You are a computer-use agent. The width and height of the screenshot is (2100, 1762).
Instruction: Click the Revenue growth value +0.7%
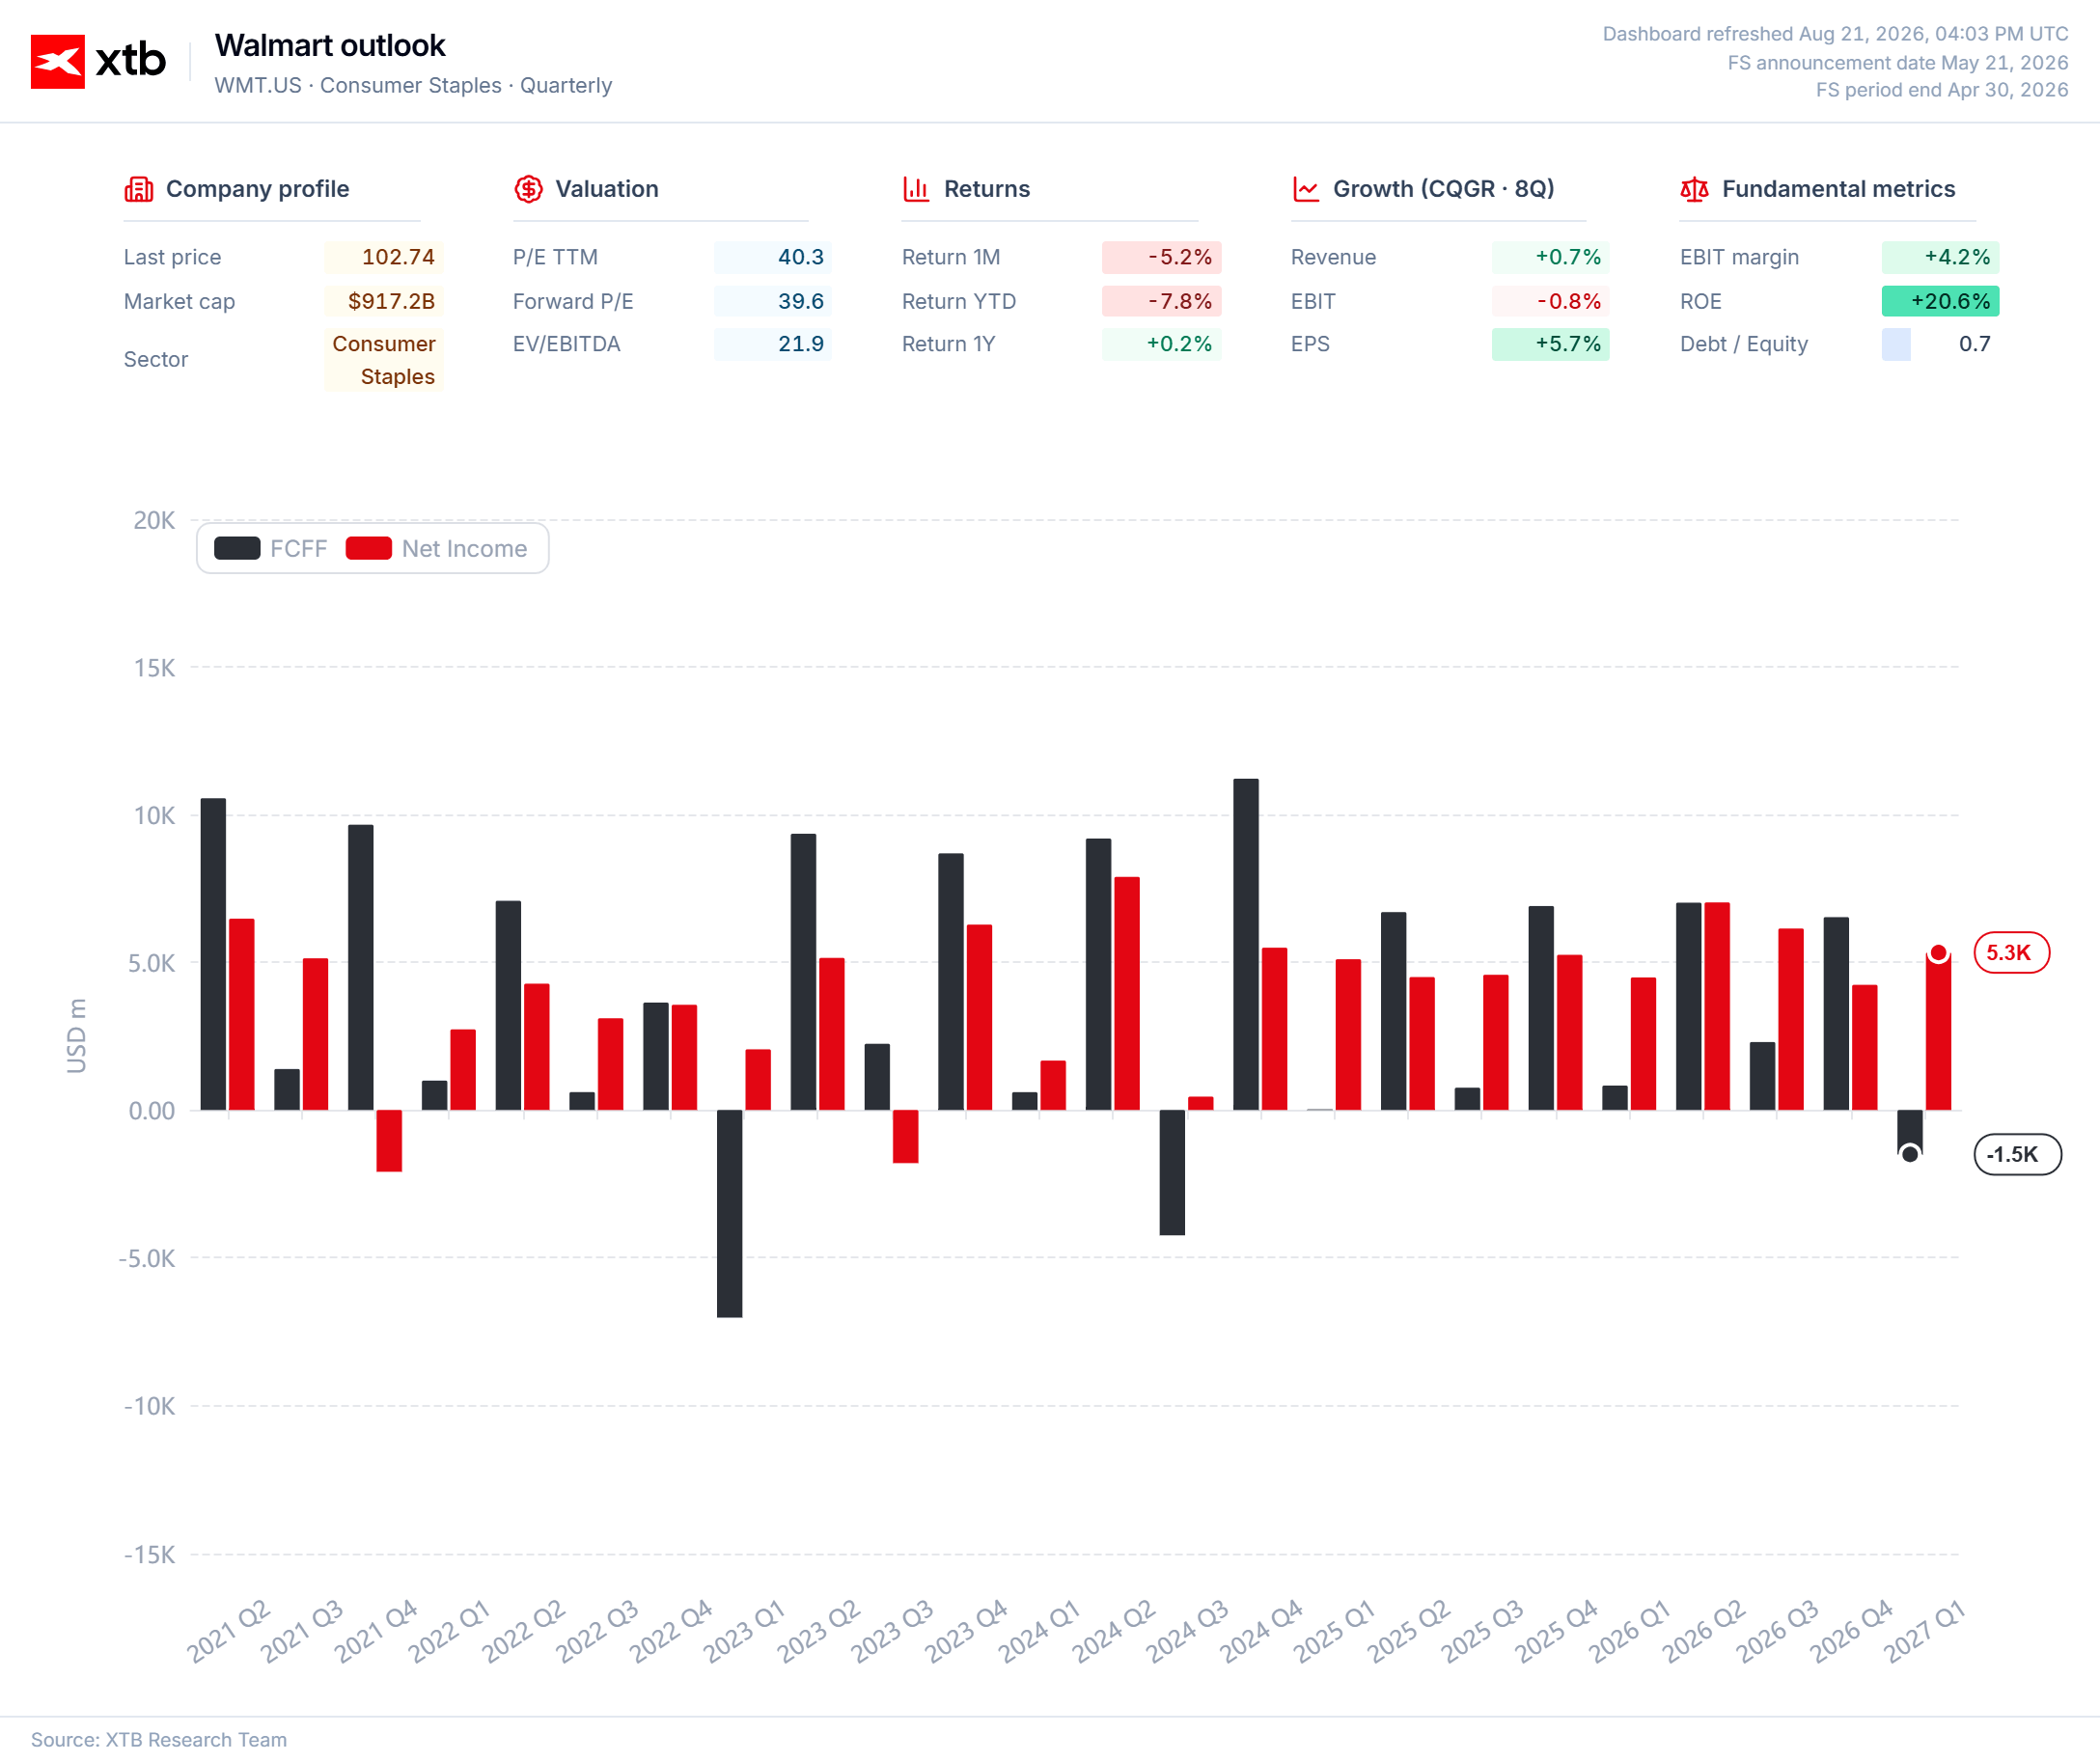[x=1550, y=257]
